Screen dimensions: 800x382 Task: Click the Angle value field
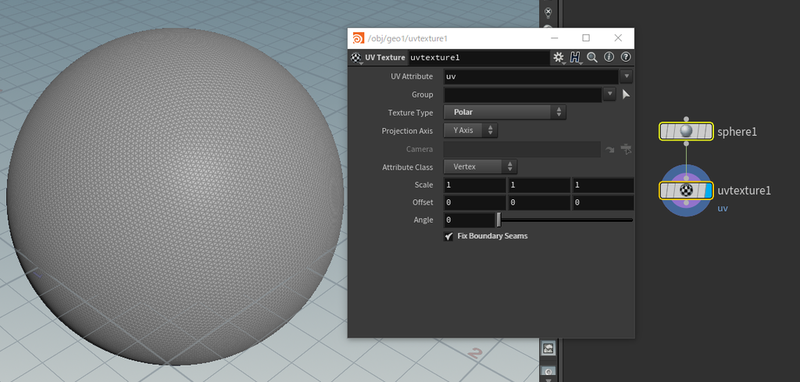point(469,220)
